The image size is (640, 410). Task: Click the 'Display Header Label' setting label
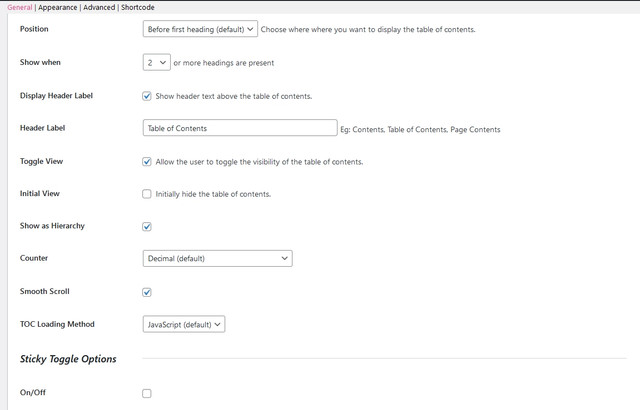[56, 95]
